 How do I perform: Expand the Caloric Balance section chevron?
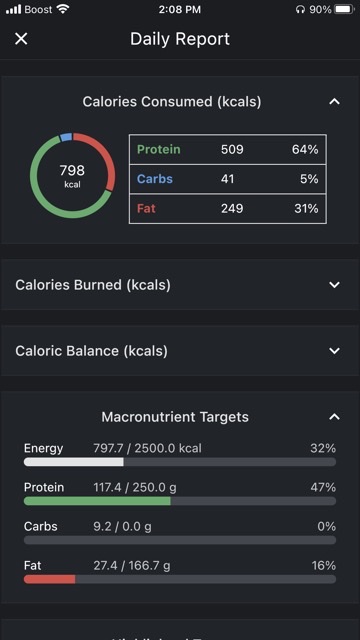coord(334,351)
